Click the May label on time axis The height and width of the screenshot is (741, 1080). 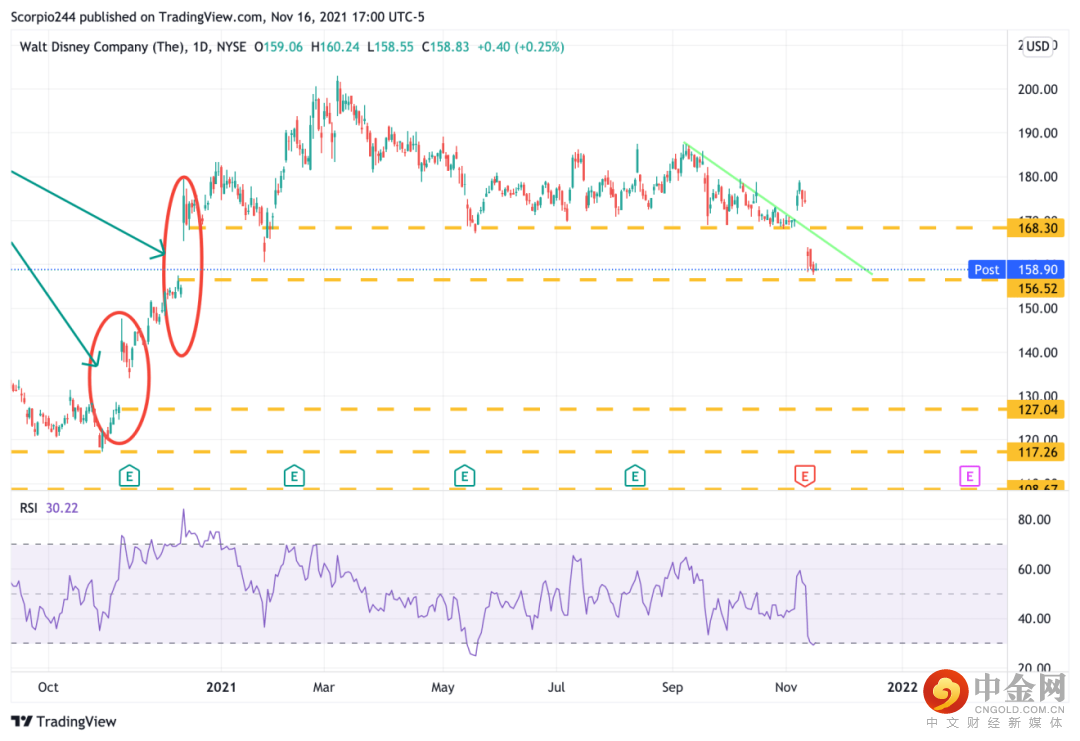point(443,687)
